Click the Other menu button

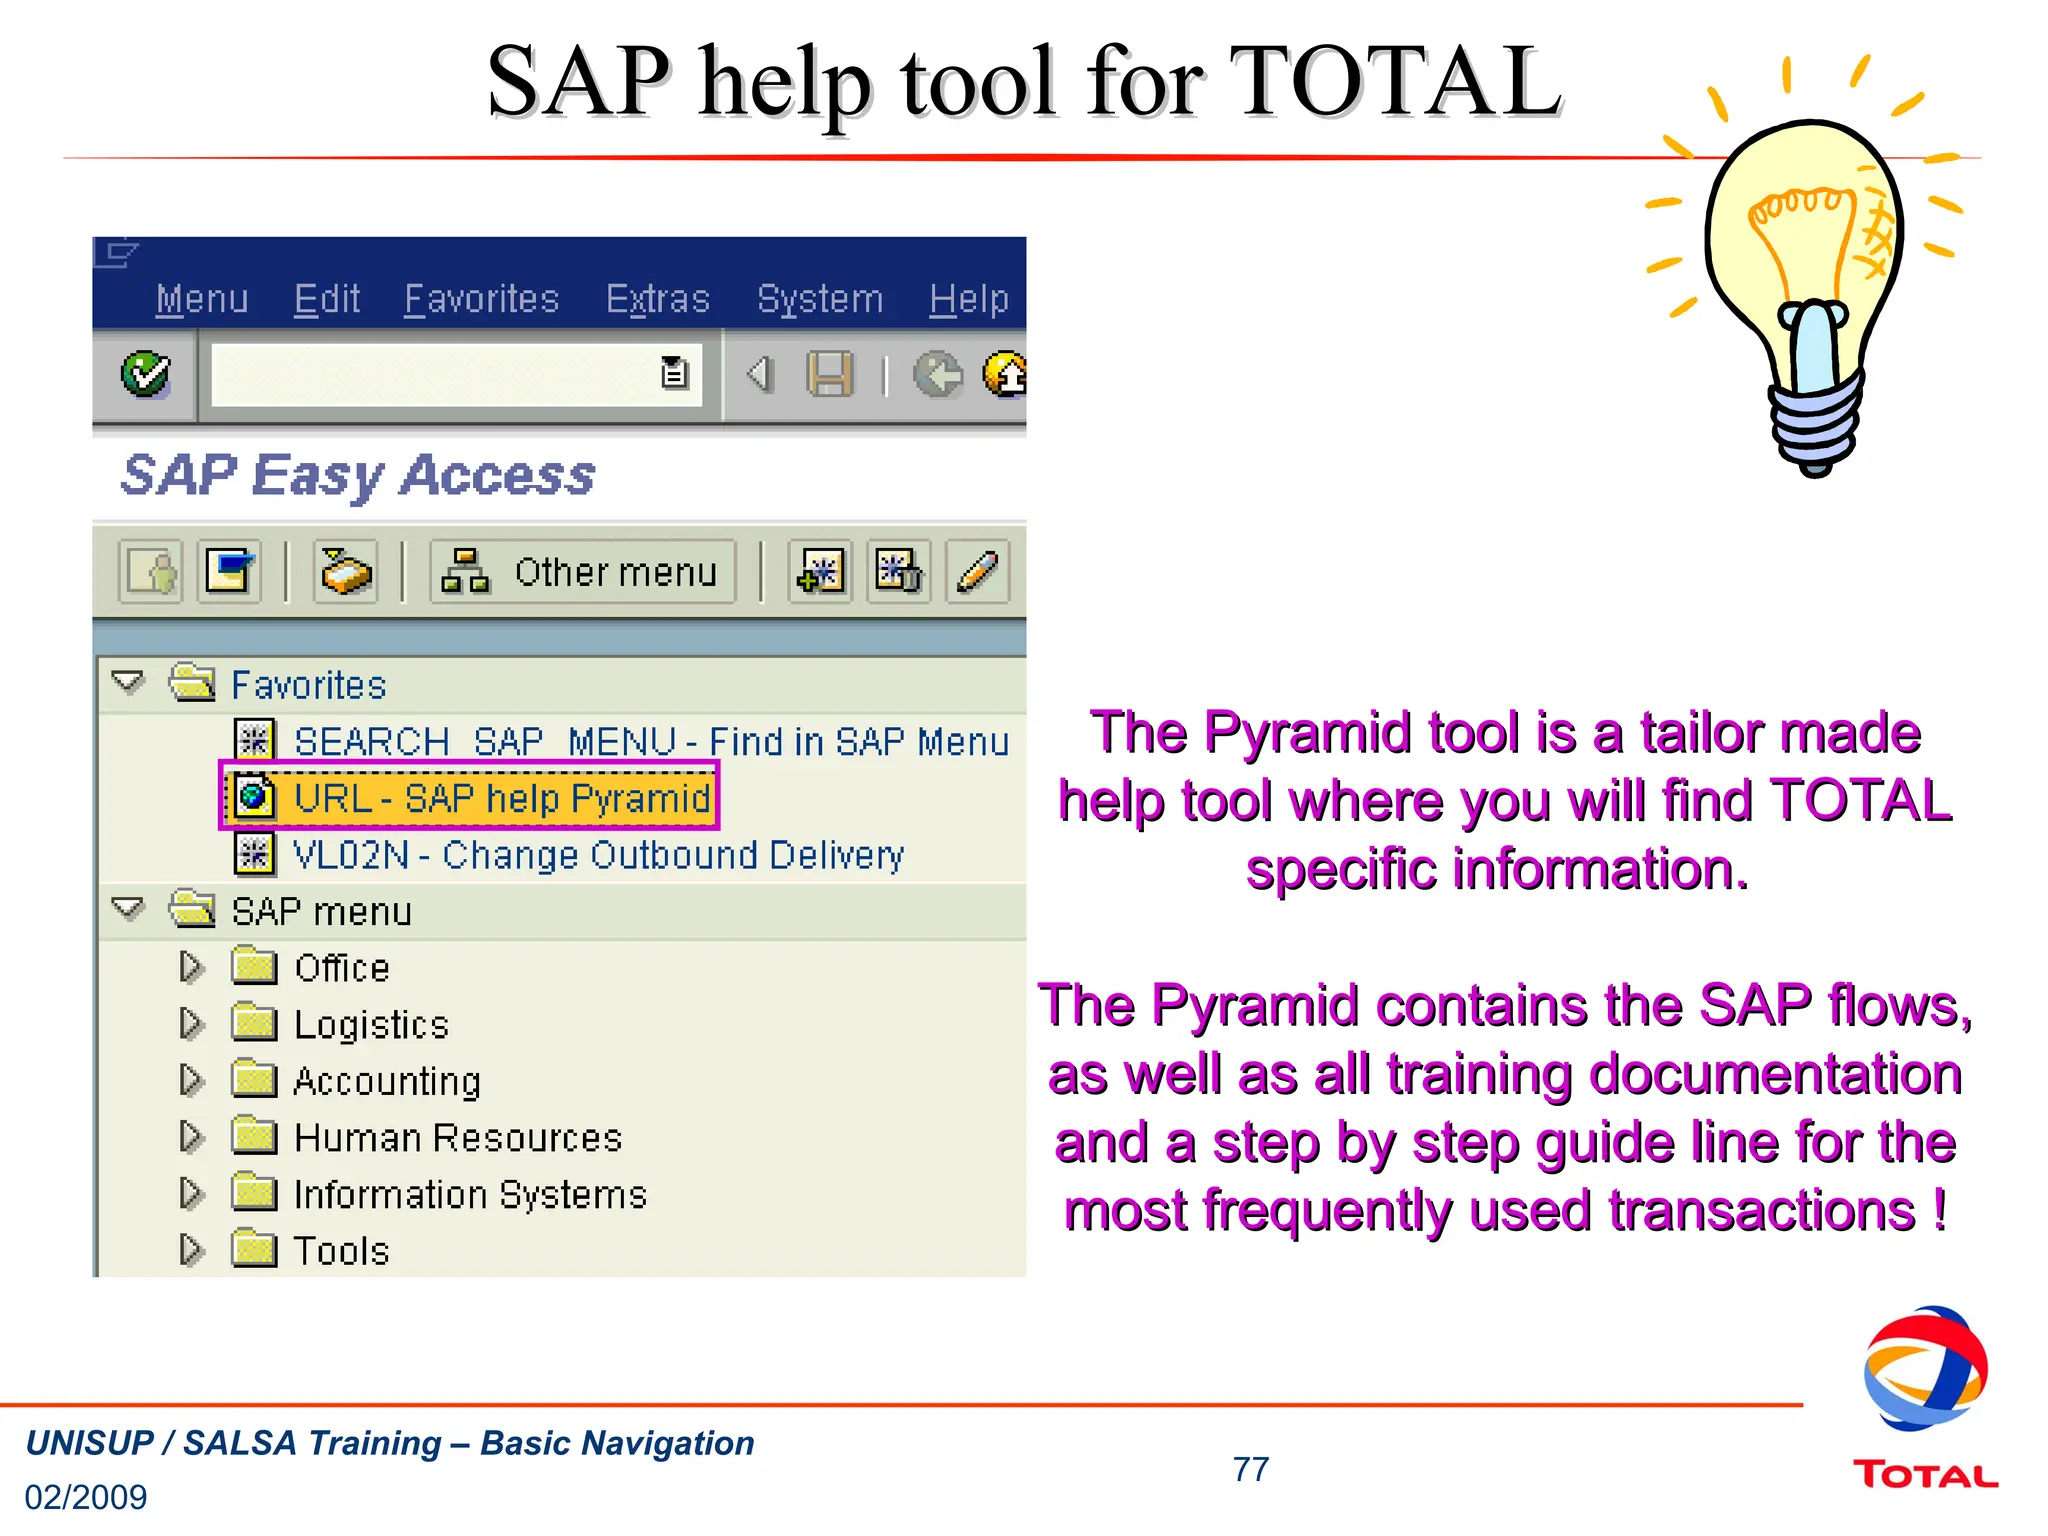coord(583,572)
